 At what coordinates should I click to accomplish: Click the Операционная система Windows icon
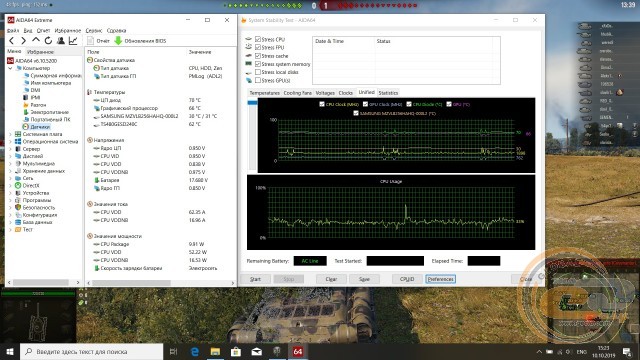coord(18,142)
